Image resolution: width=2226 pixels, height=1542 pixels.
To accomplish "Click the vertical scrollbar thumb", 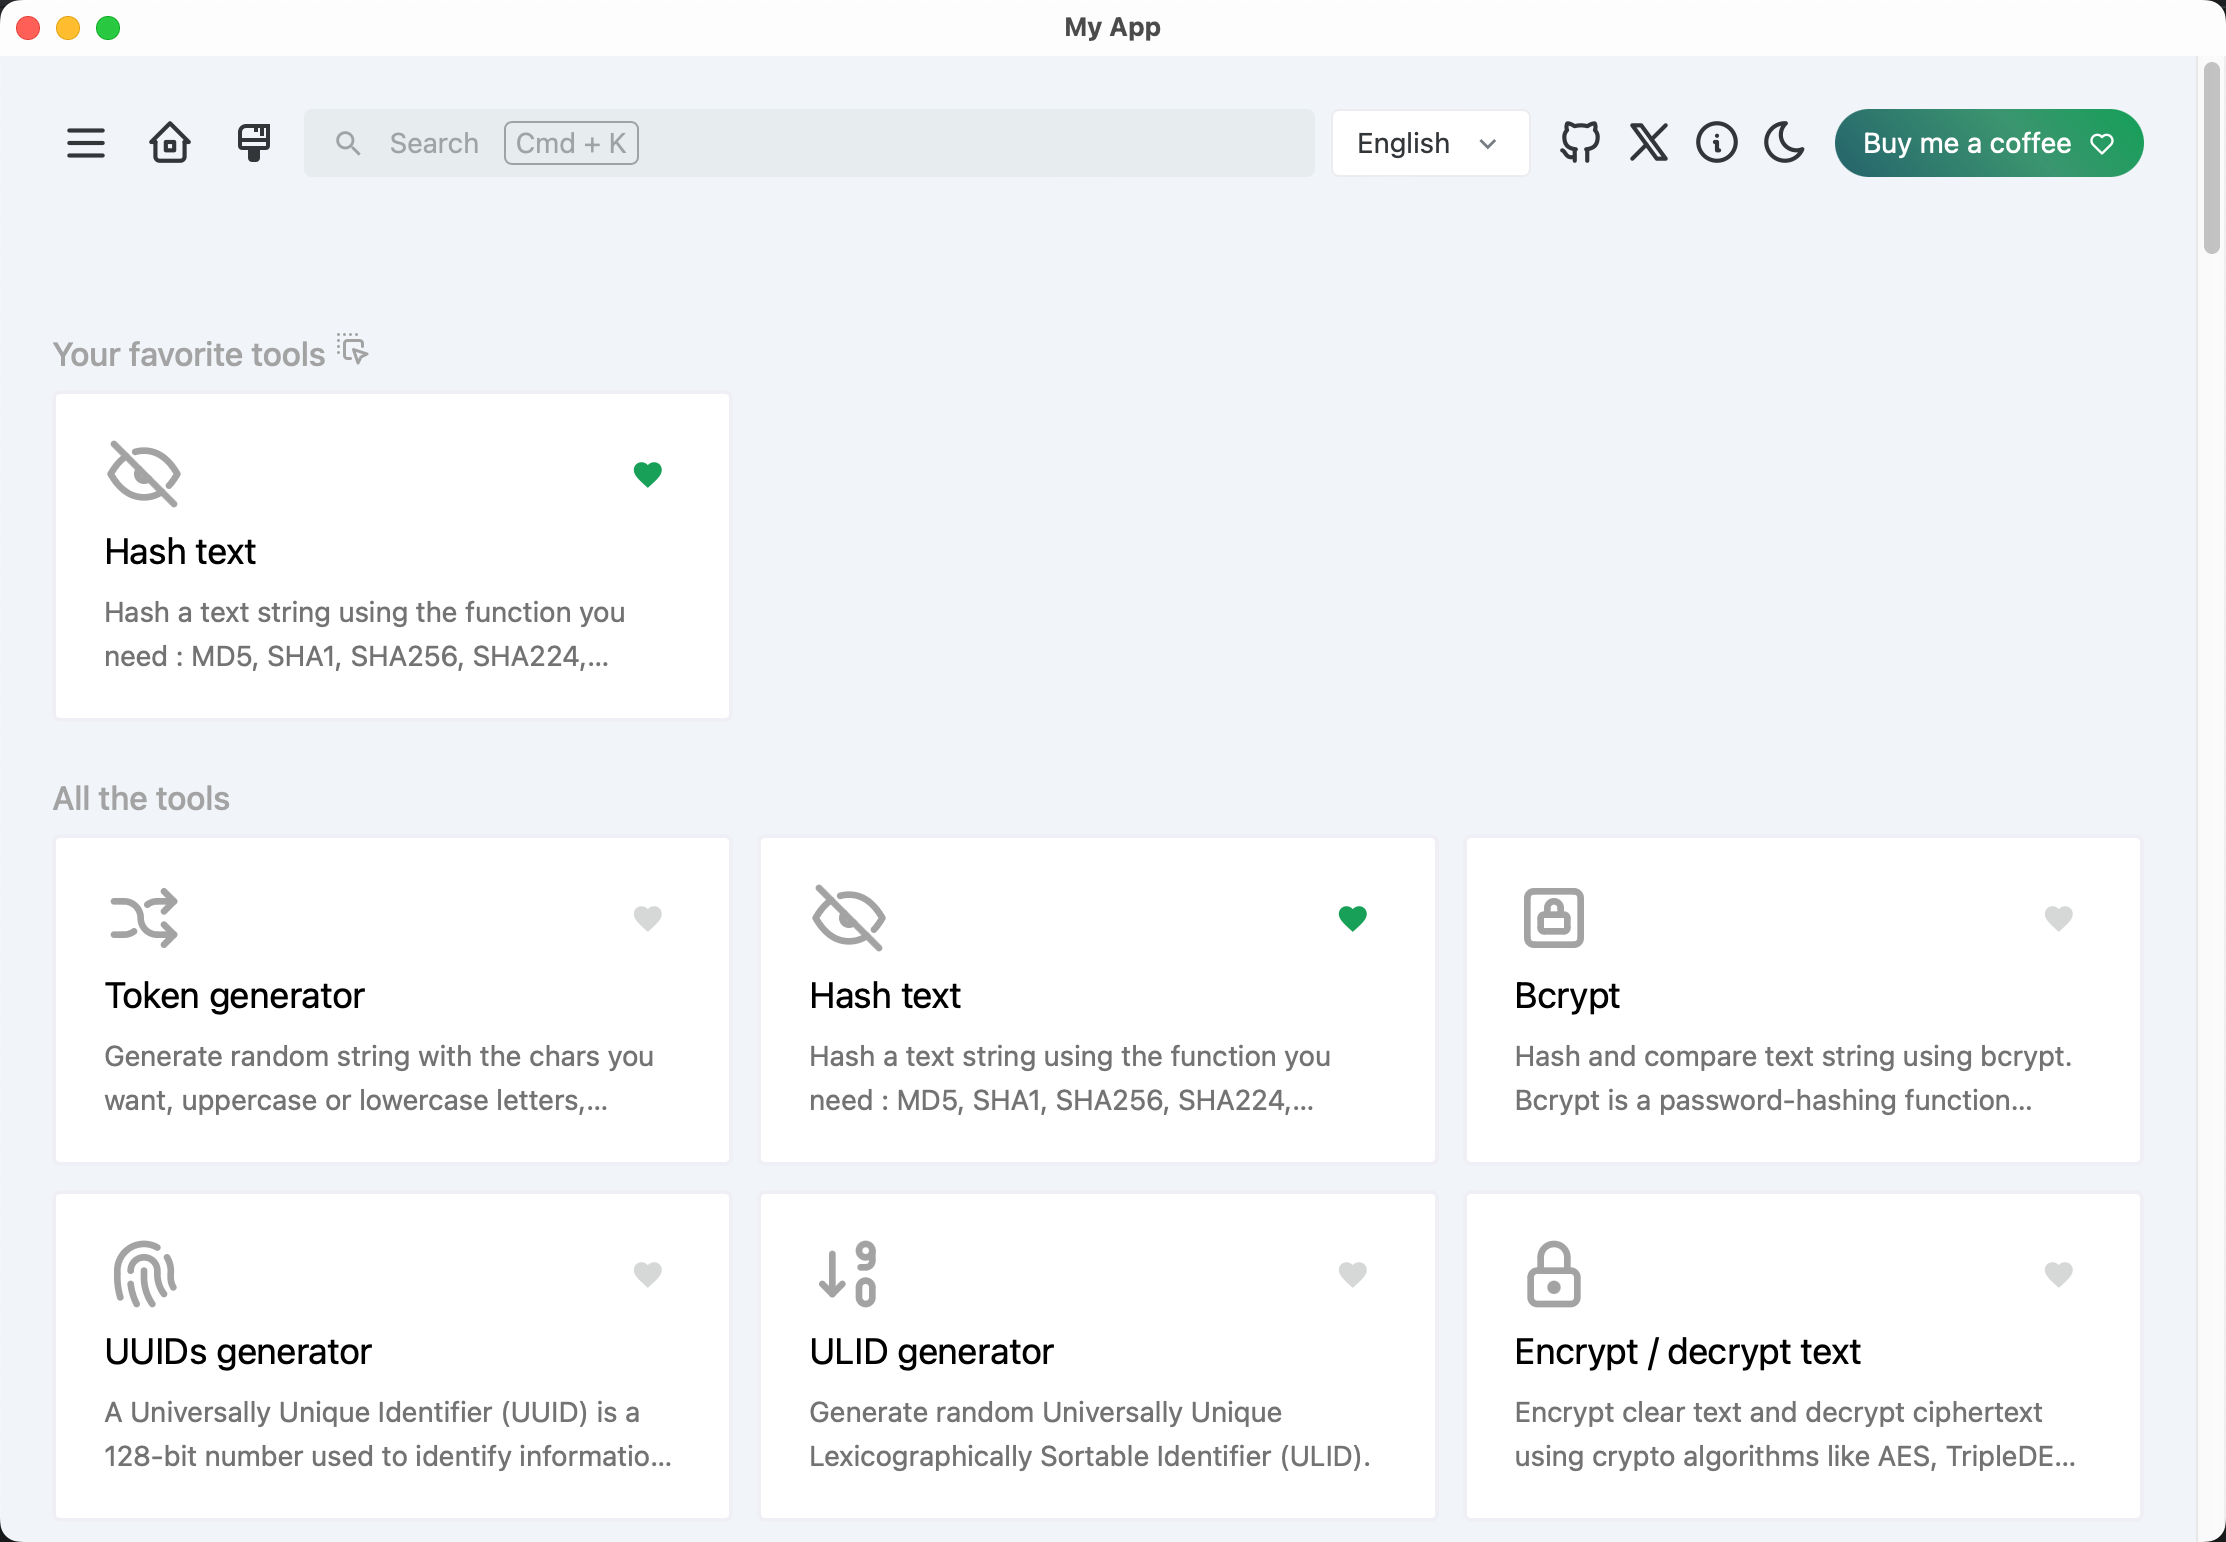I will click(x=2211, y=158).
